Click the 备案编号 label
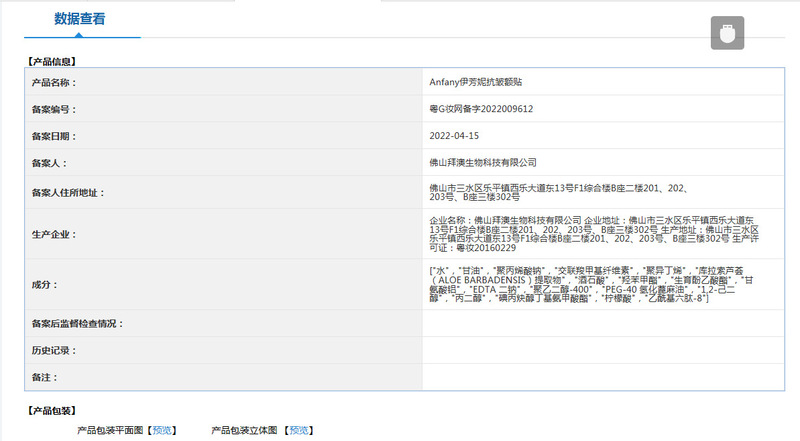 coord(54,109)
